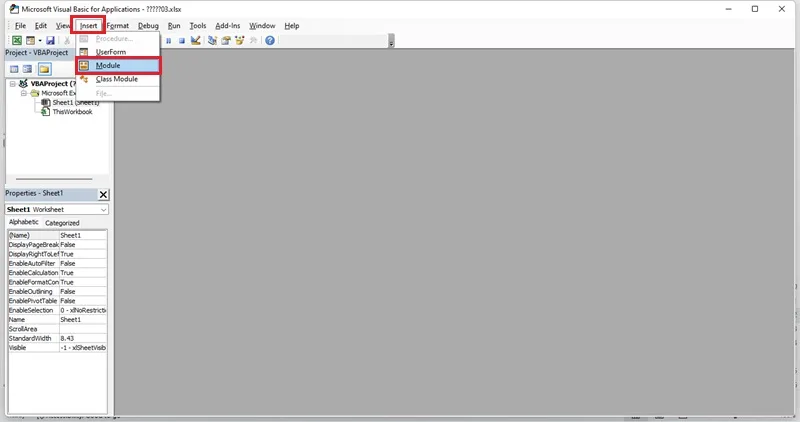Screen dimensions: 800x422
Task: Click EnableAutoFilter property value False
Action: (x=83, y=263)
